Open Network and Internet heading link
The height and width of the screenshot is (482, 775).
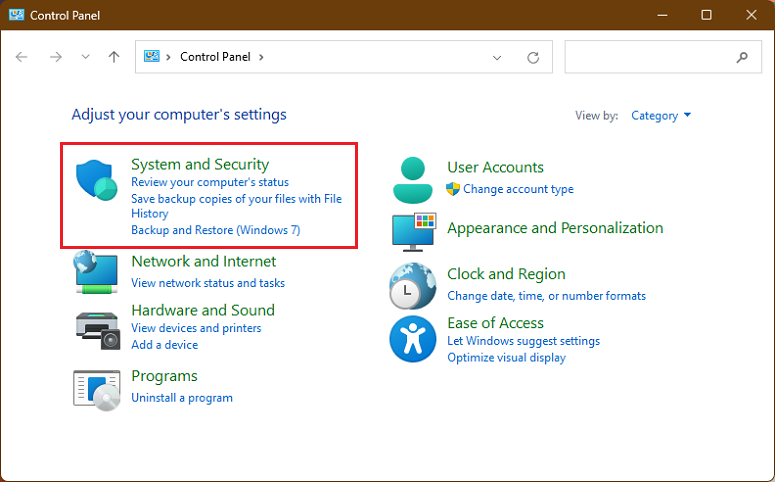204,261
